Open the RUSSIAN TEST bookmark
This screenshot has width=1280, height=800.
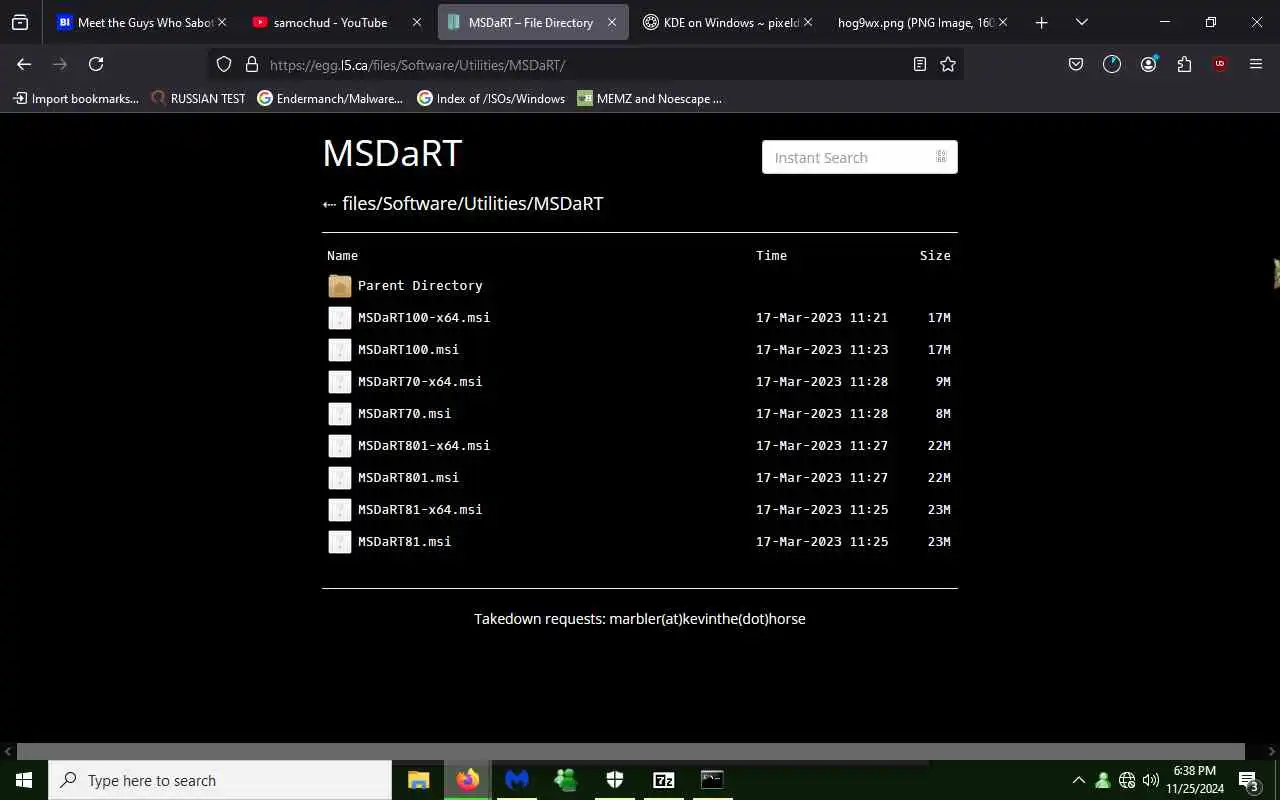pyautogui.click(x=198, y=99)
